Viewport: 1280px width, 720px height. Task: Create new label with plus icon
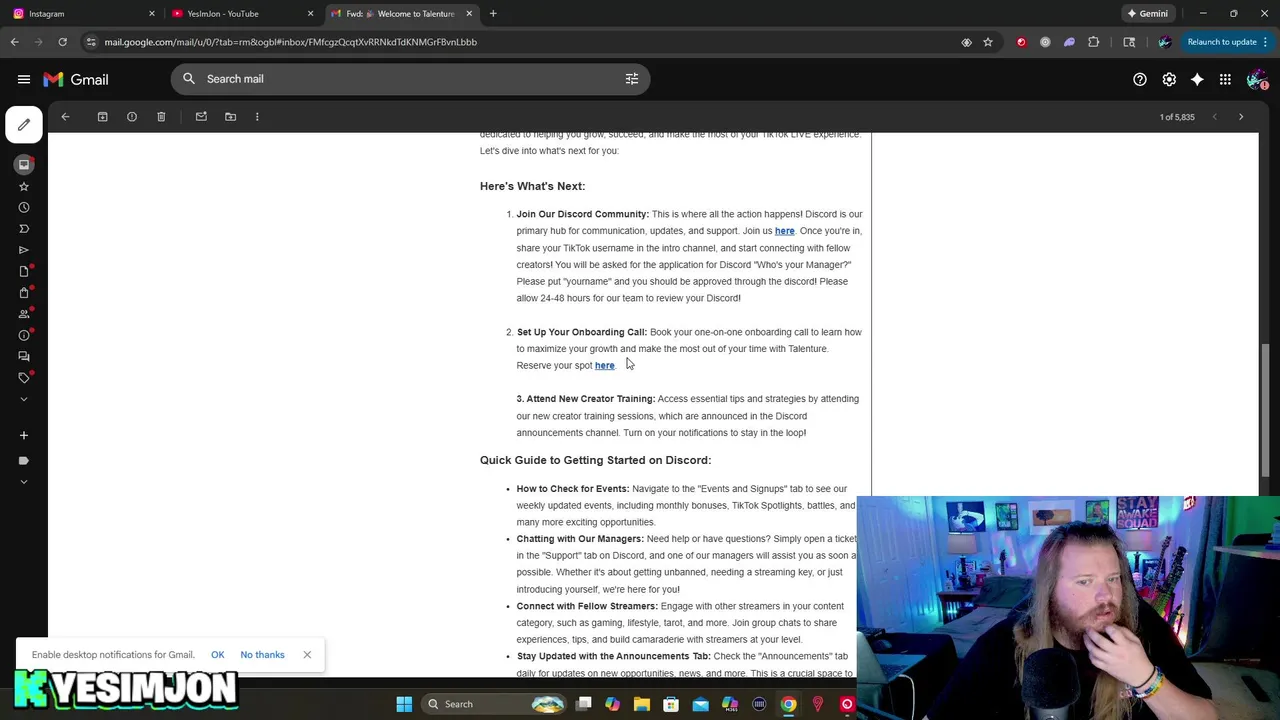(x=24, y=435)
